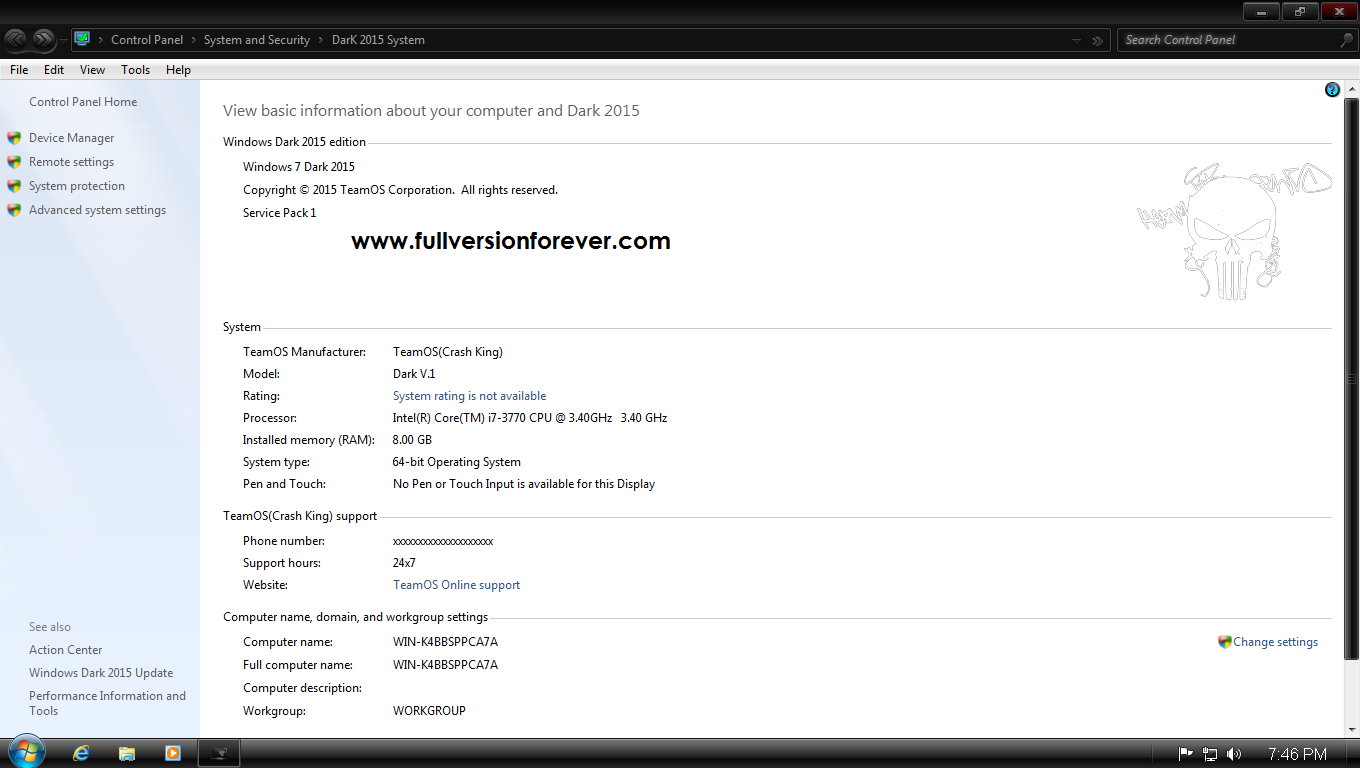This screenshot has width=1360, height=768.
Task: Open Performance Information and Tools
Action: tap(107, 703)
